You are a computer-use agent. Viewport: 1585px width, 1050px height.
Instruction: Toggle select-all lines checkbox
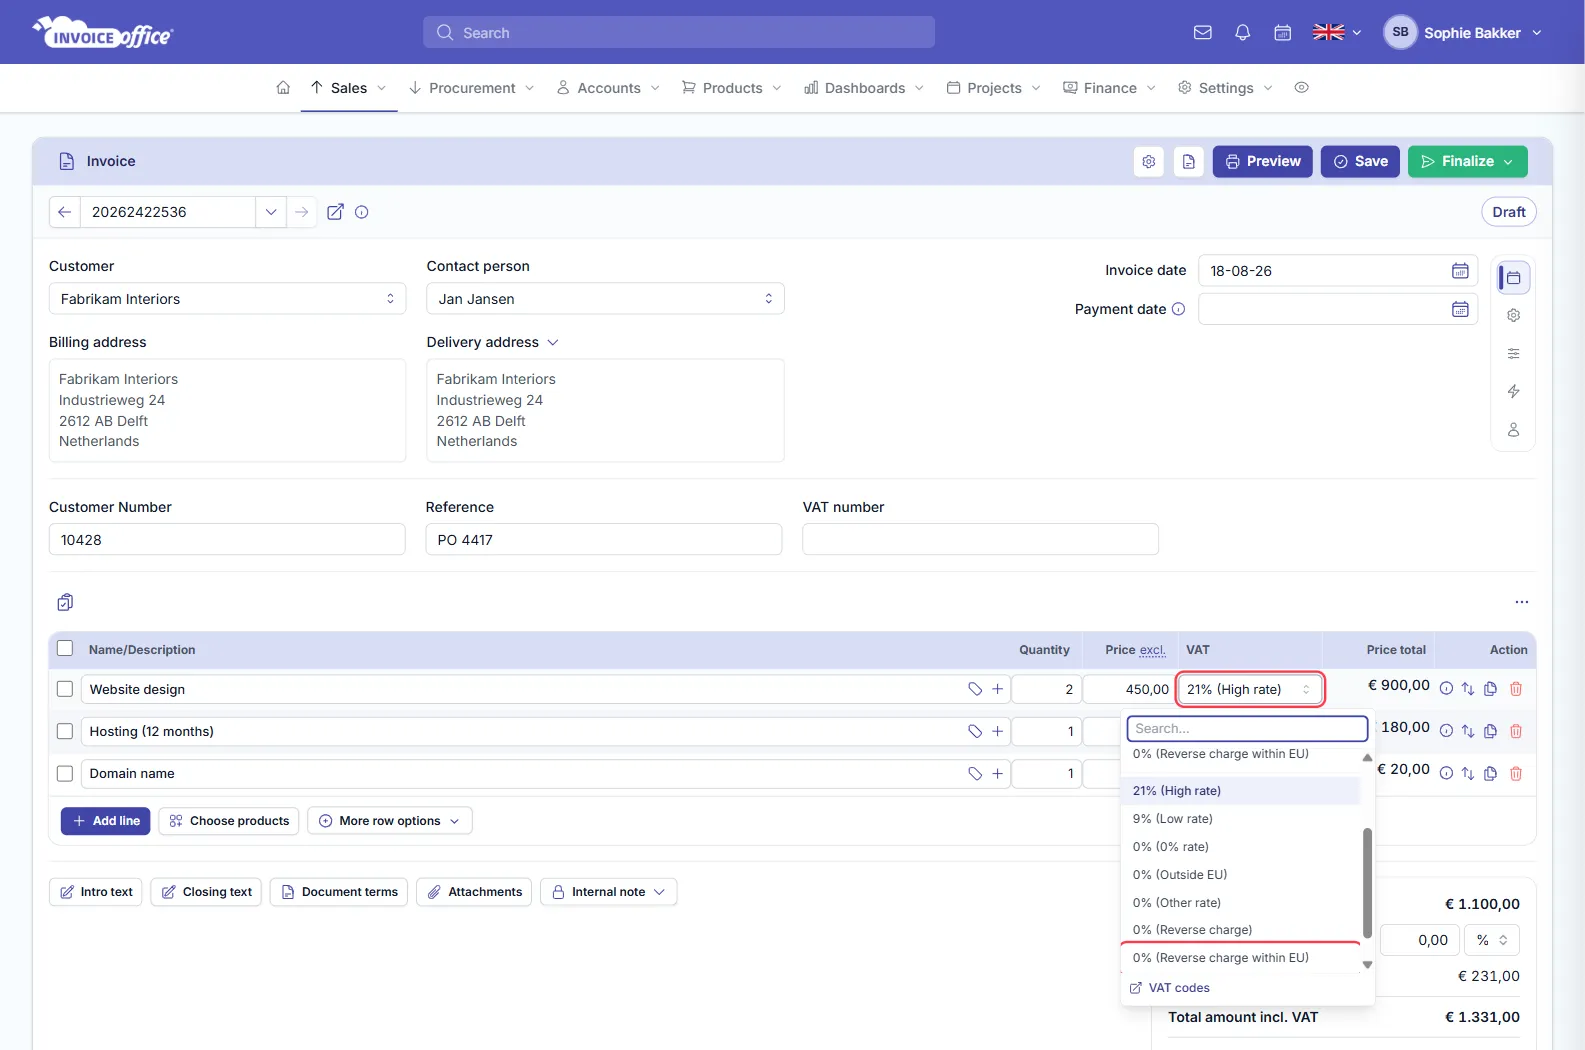tap(65, 648)
